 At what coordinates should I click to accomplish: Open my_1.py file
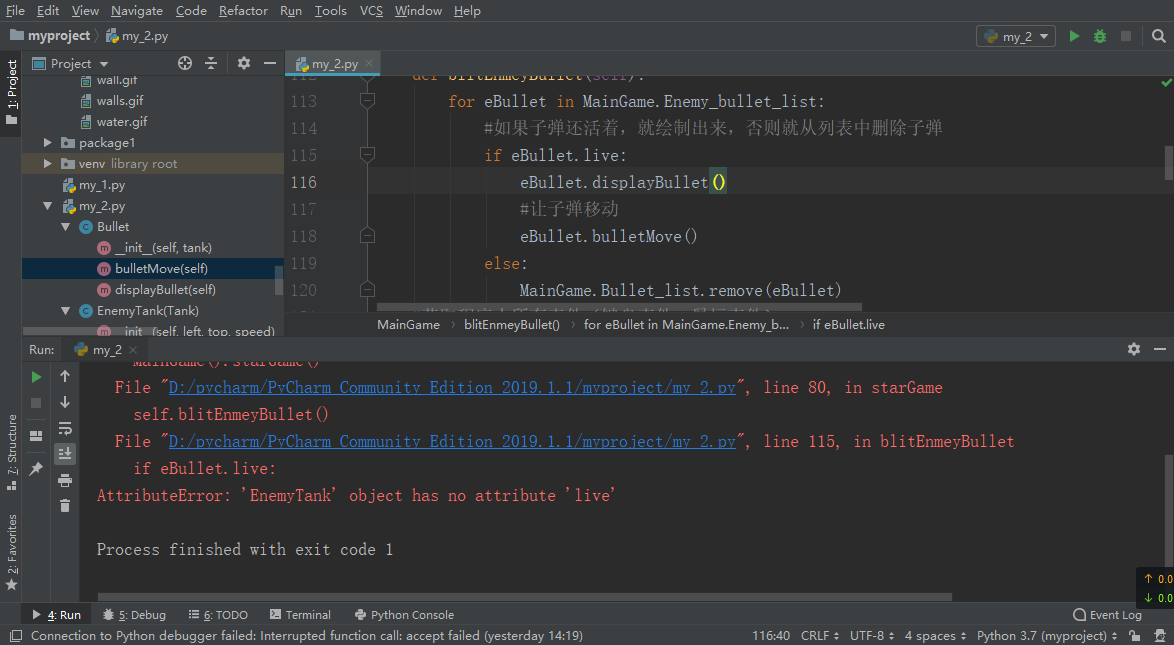tap(102, 185)
